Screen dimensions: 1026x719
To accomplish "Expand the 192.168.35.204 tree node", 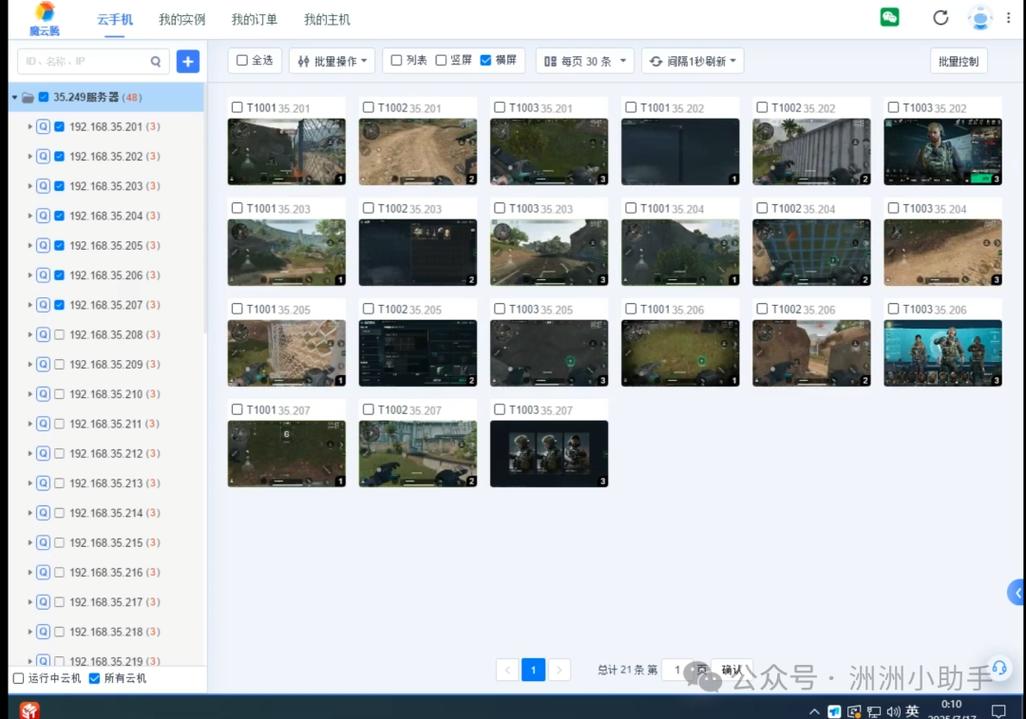I will (30, 216).
